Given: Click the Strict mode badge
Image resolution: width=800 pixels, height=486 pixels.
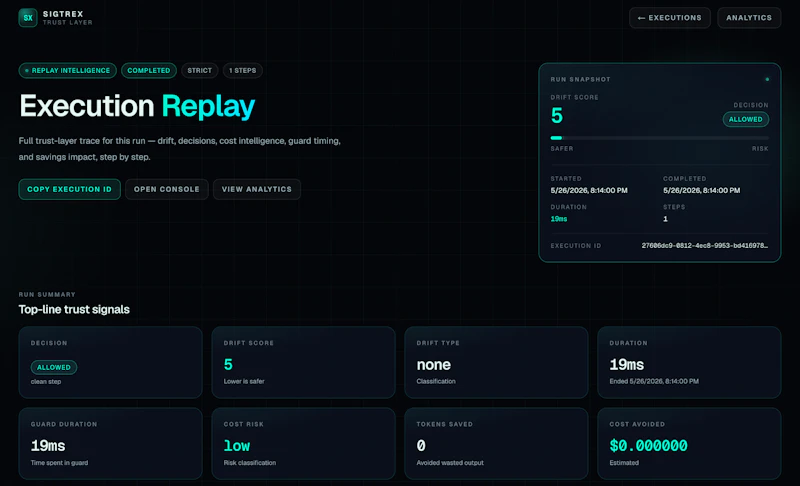Looking at the screenshot, I should (199, 70).
